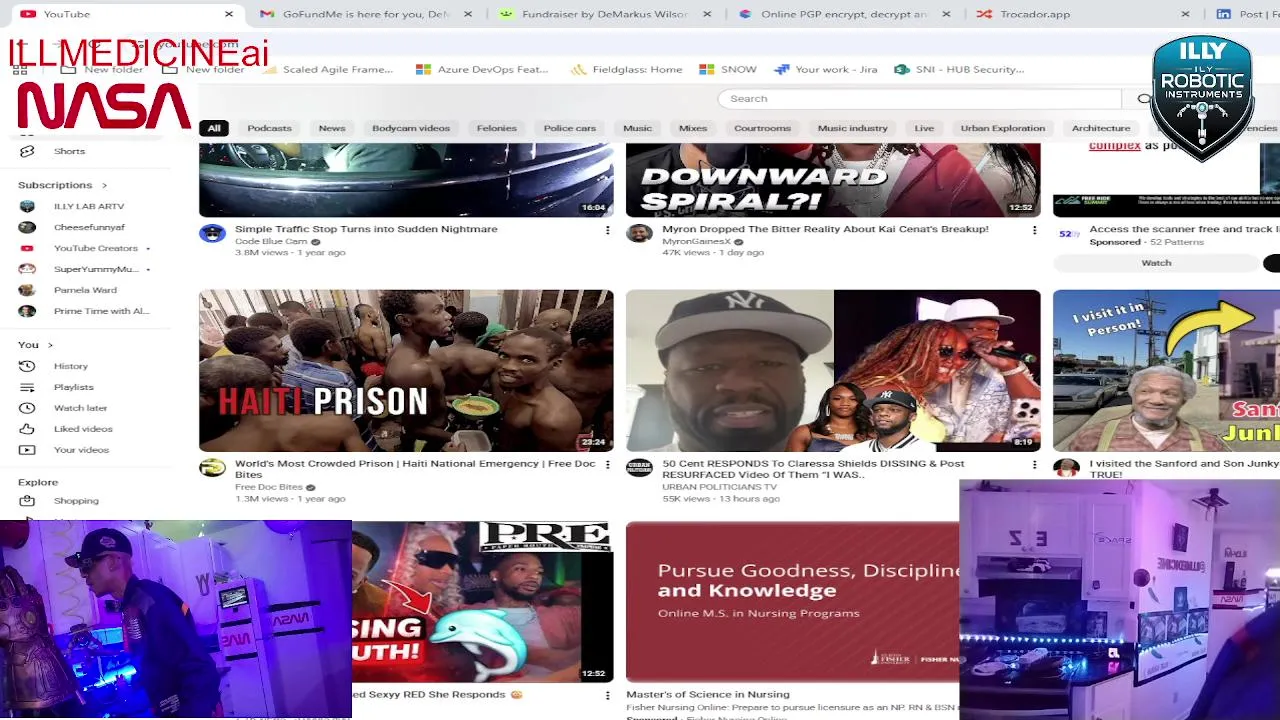Open URBAN POLITICIANS TV channel avatar

tap(639, 468)
